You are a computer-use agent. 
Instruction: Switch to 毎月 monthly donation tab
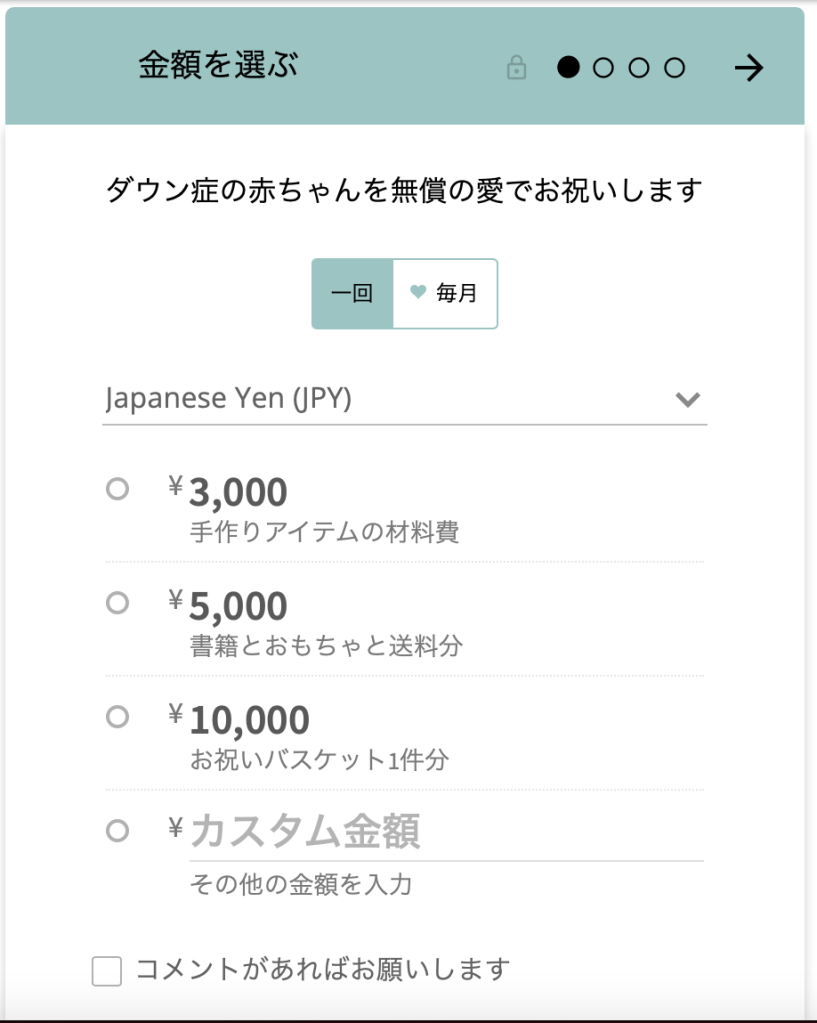446,294
